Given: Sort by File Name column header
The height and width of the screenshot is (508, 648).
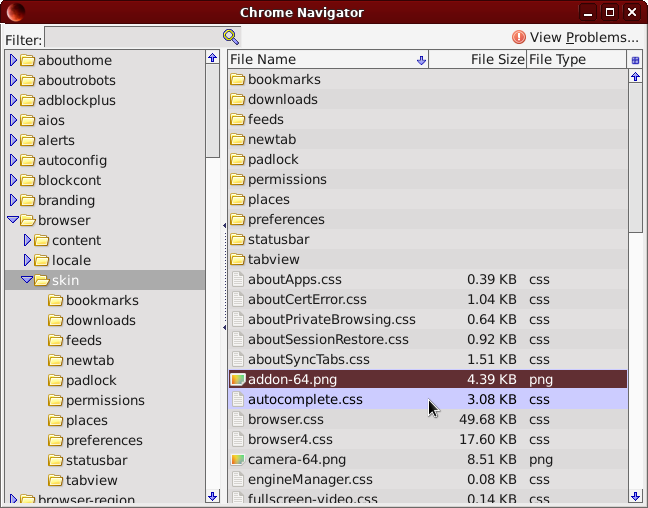Looking at the screenshot, I should pos(328,60).
